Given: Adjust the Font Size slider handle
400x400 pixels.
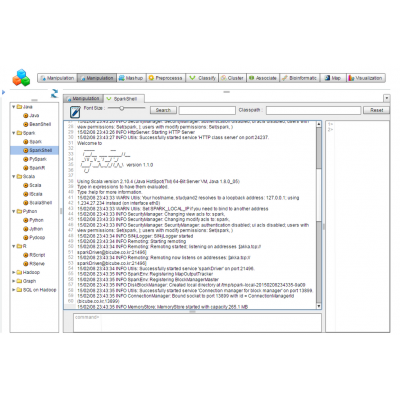Looking at the screenshot, I should 122,108.
